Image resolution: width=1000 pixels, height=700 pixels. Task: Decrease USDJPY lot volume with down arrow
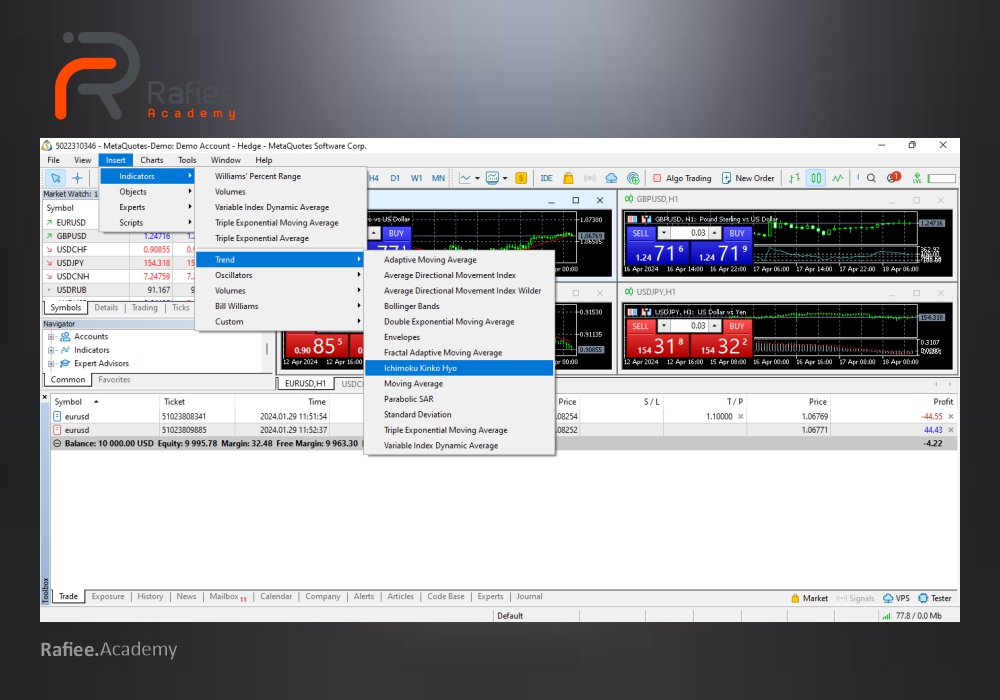point(664,326)
